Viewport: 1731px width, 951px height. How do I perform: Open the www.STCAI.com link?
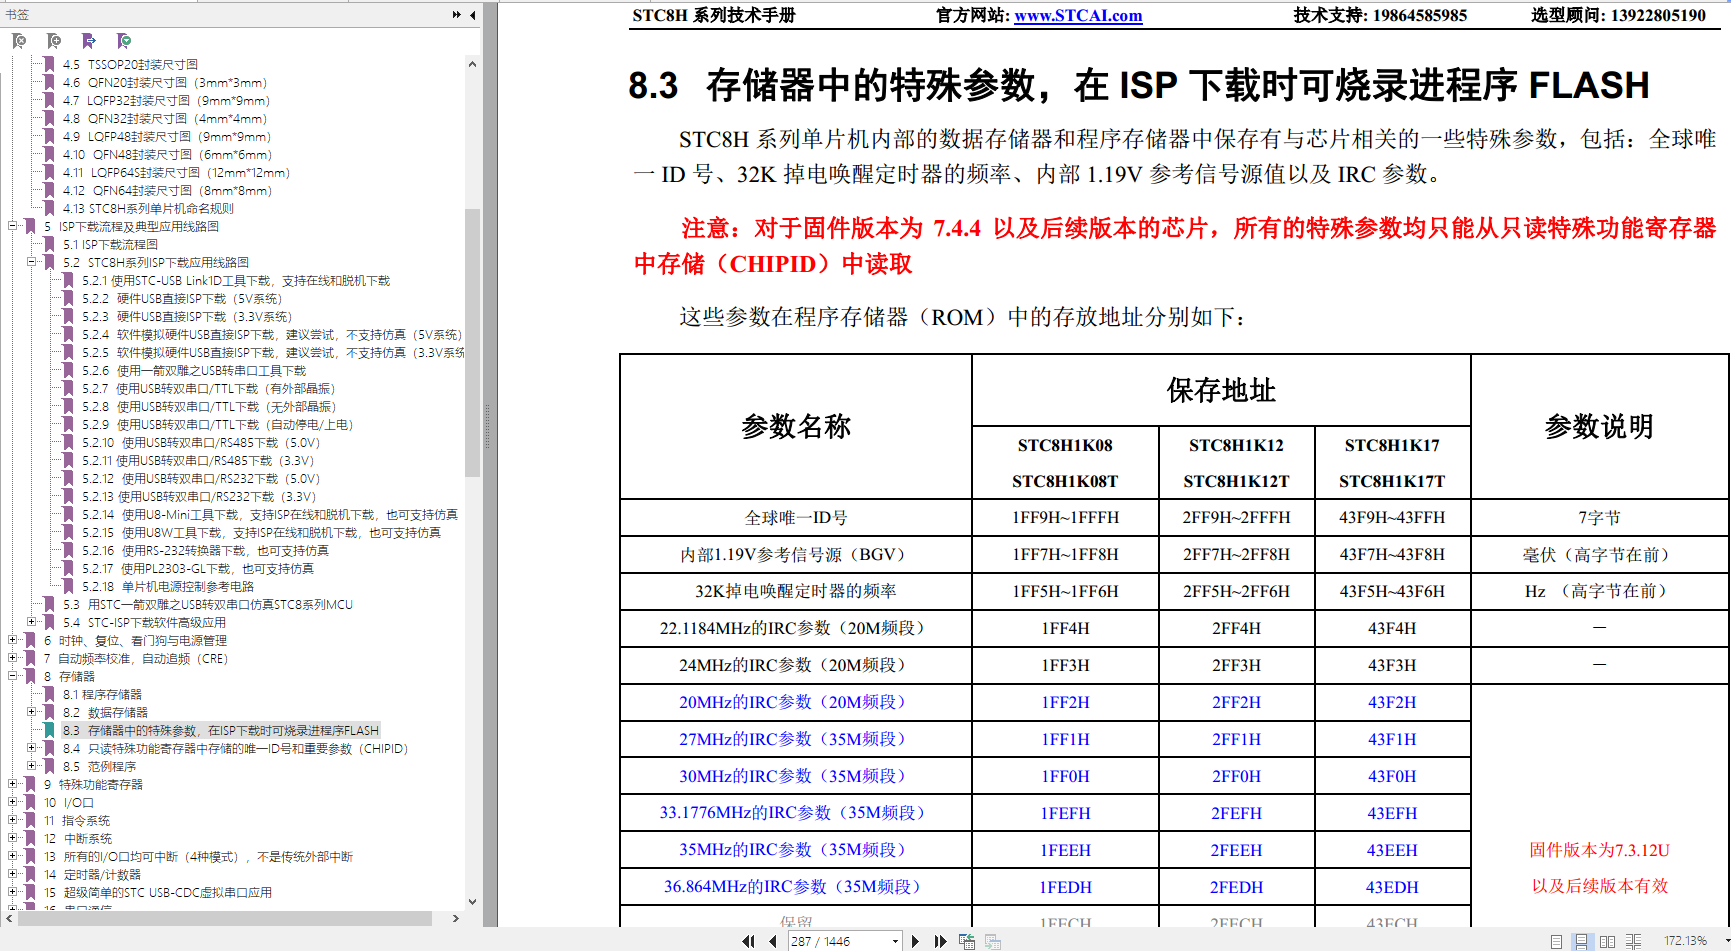point(1078,16)
